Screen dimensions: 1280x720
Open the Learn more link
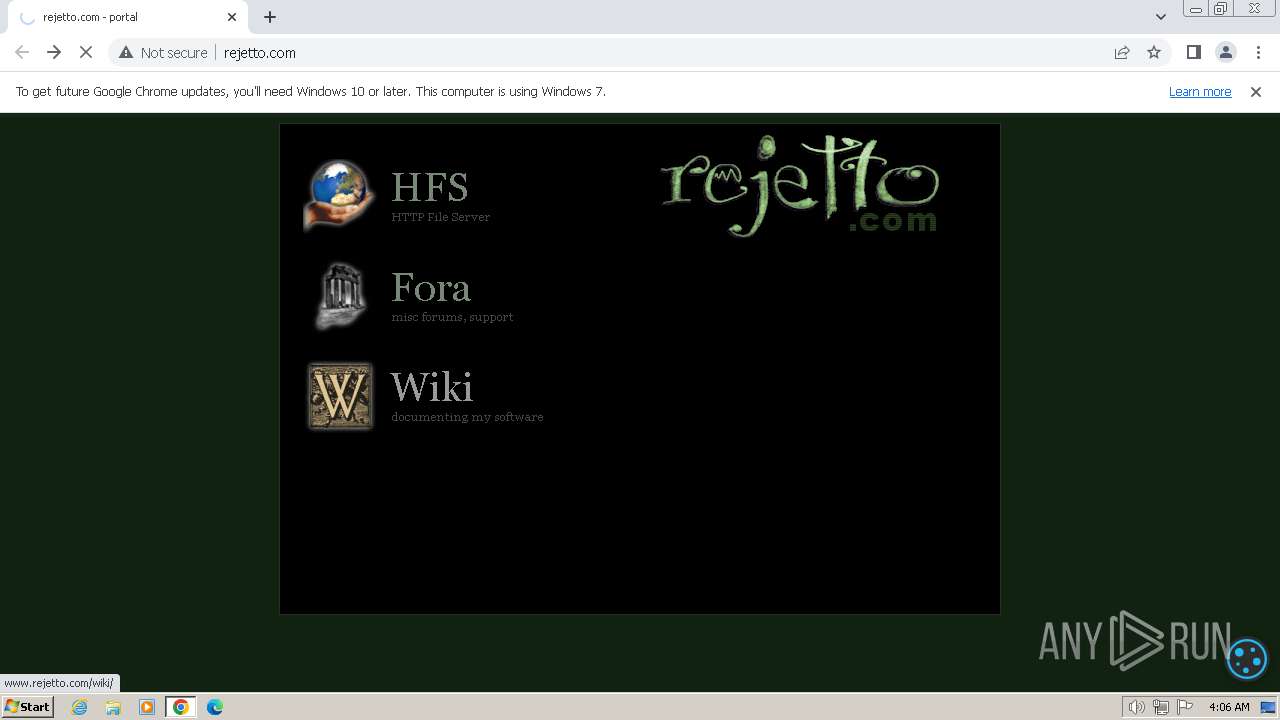click(1200, 91)
